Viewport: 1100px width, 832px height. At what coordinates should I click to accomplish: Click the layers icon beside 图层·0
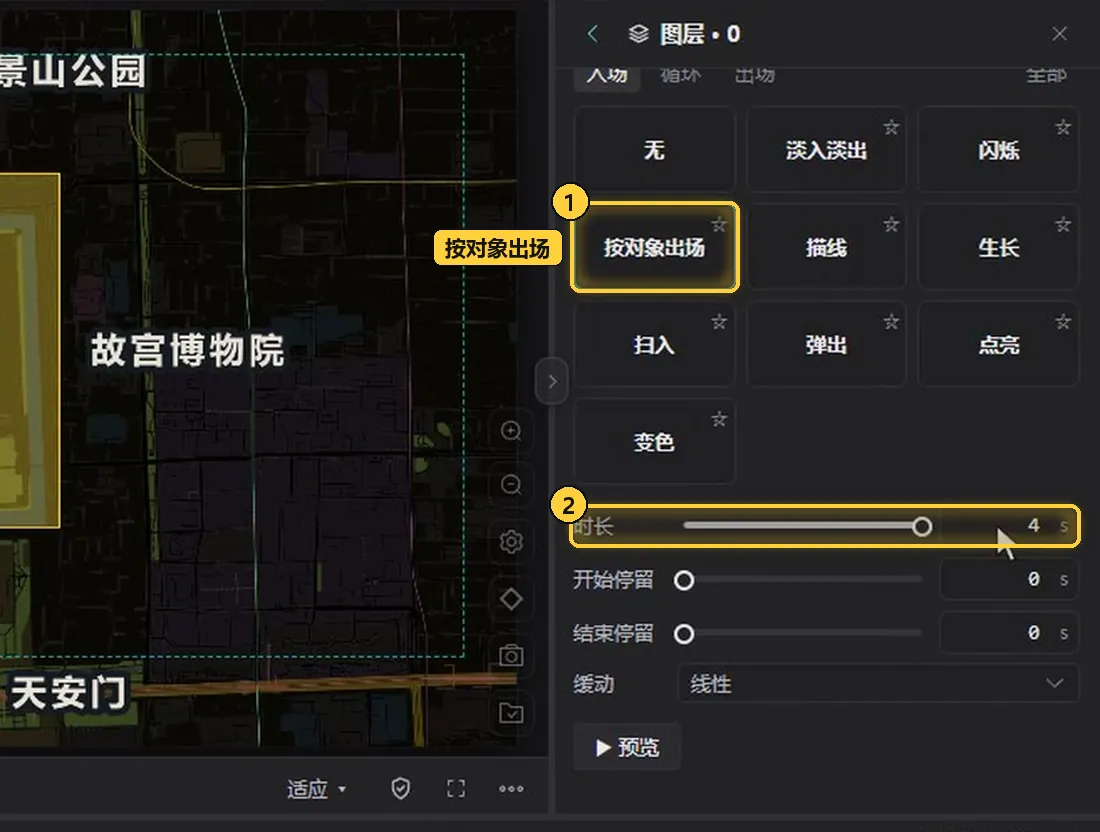click(638, 34)
